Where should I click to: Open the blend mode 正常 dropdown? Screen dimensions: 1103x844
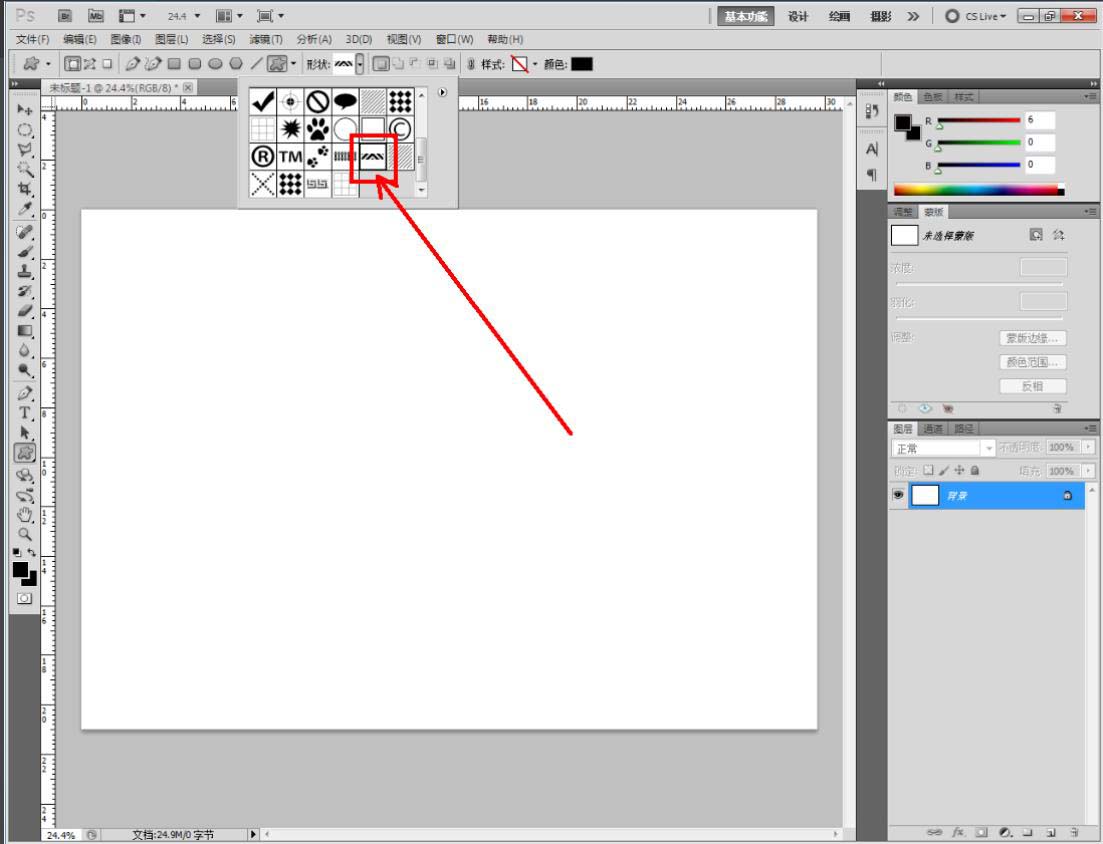coord(943,448)
